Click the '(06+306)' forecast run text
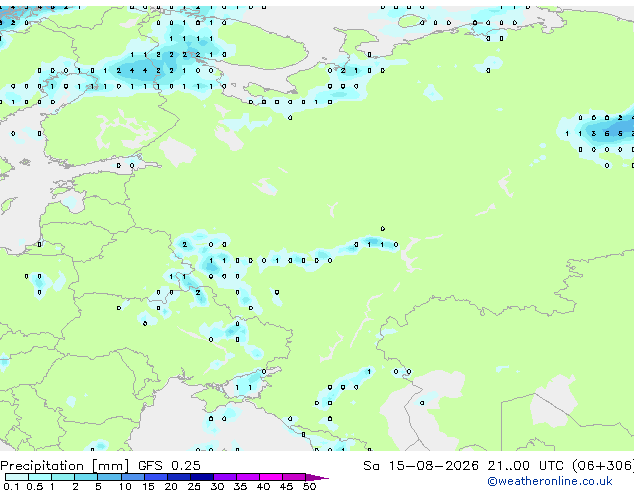634x490 pixels. coord(603,466)
